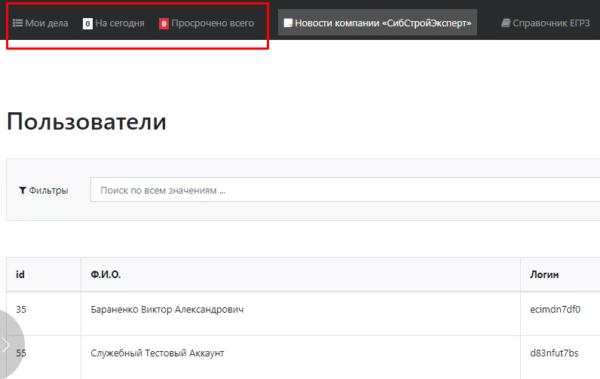Select Служебный Тестовый Аккаунт row
600x379 pixels.
(157, 353)
